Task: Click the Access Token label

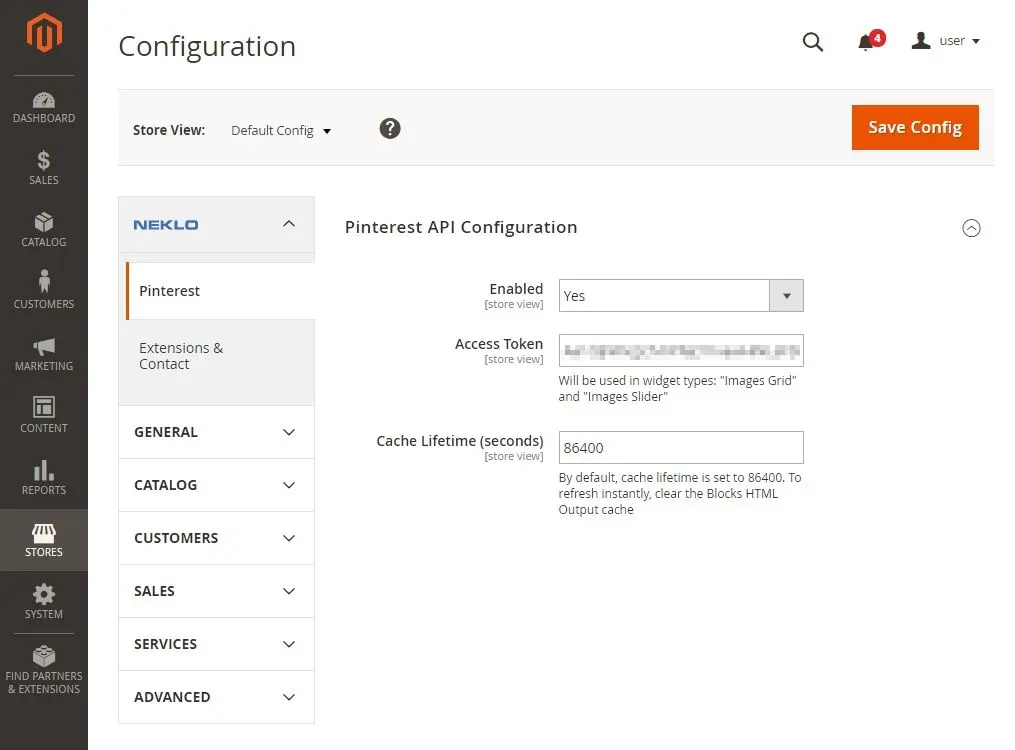Action: (x=498, y=344)
